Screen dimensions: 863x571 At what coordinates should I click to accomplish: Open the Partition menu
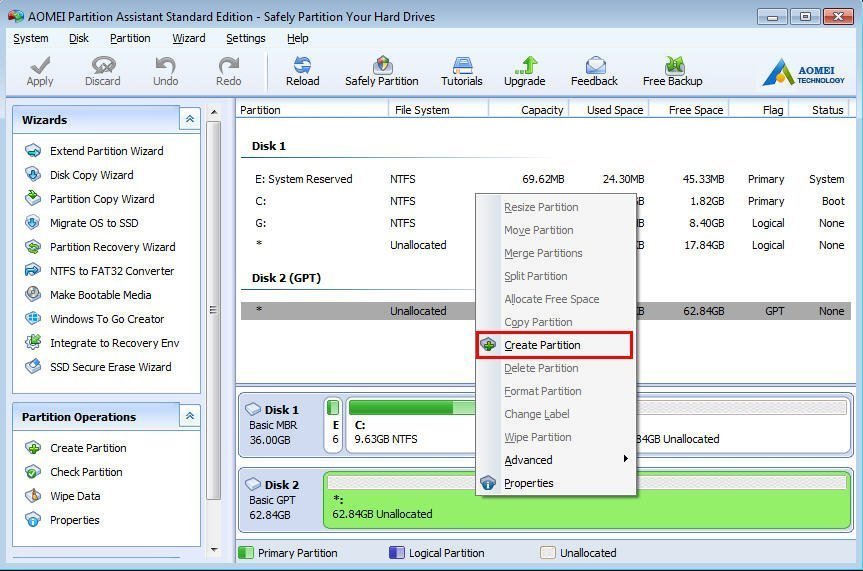click(130, 39)
